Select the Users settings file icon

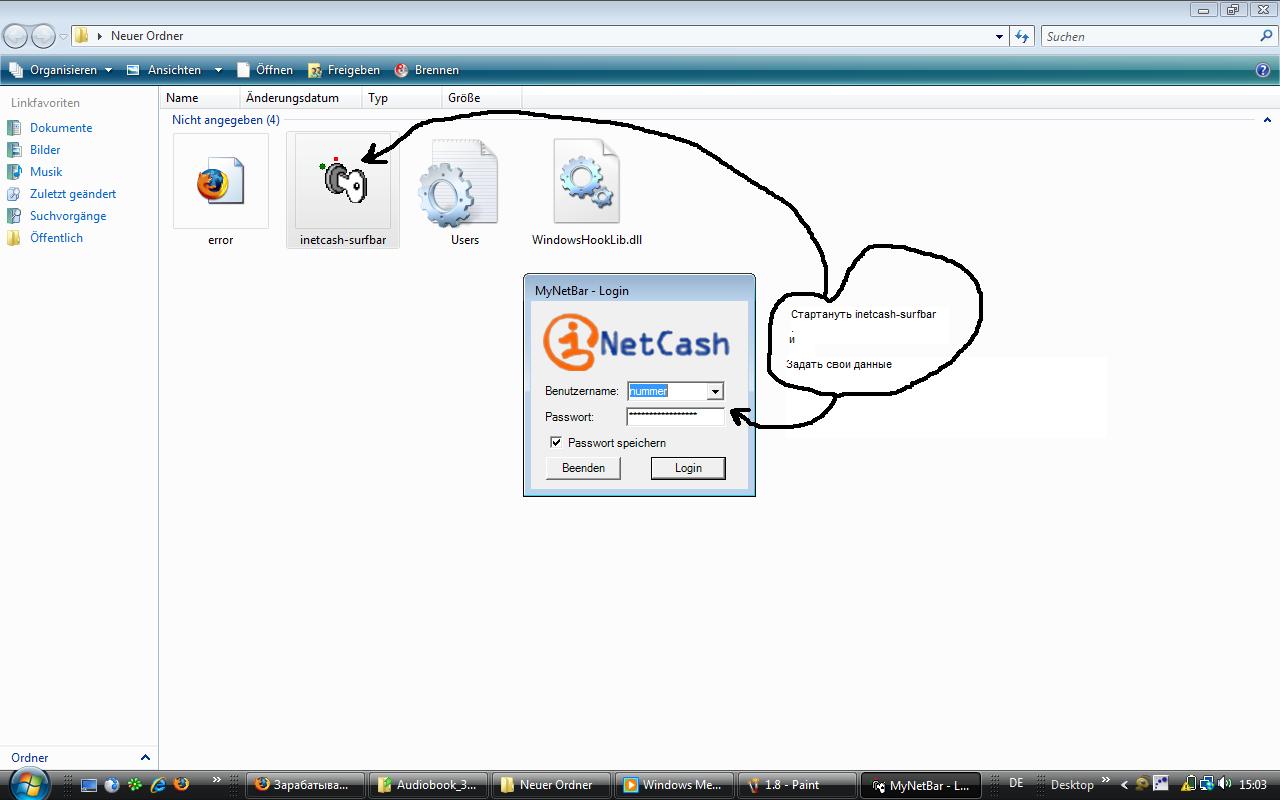point(458,183)
